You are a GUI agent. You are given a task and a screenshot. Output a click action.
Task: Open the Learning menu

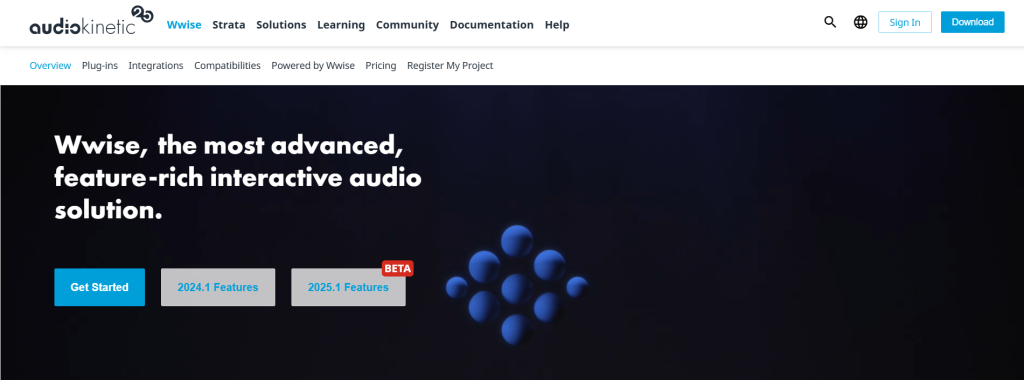pos(341,25)
